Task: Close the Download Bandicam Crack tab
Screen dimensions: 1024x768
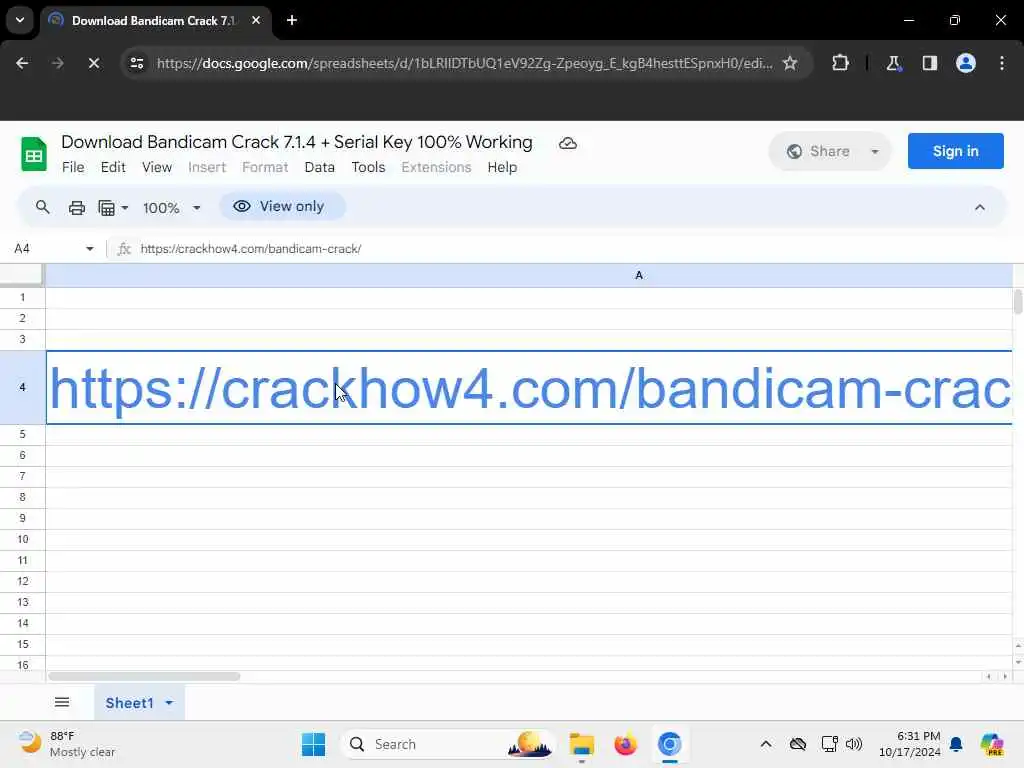Action: (256, 20)
